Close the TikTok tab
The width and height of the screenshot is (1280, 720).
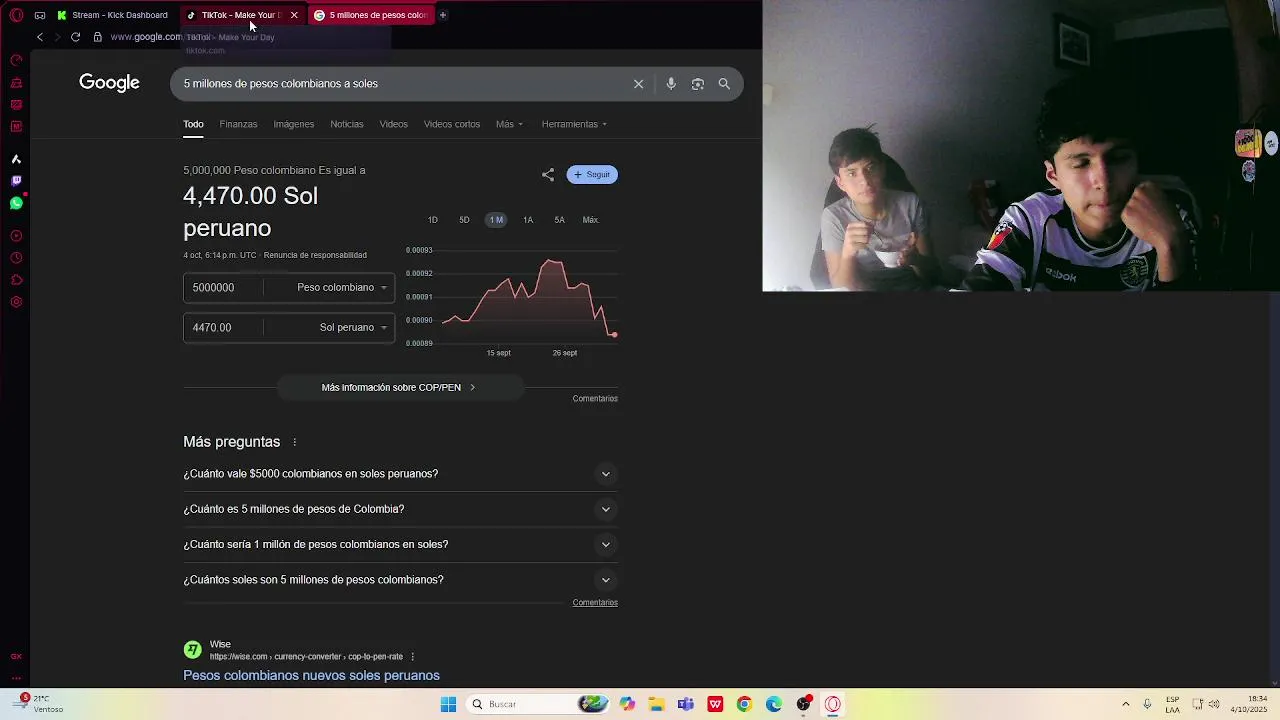tap(294, 15)
